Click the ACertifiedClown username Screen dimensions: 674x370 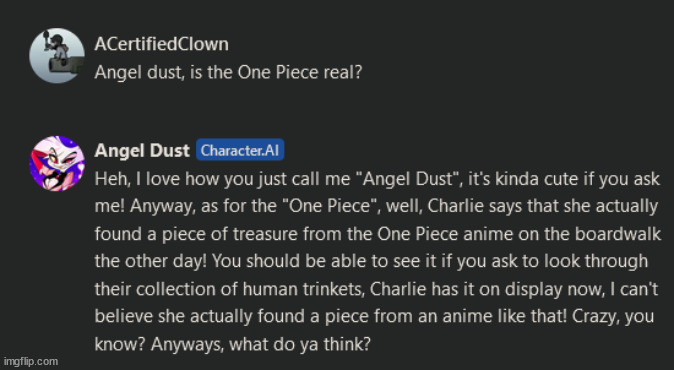(x=162, y=44)
